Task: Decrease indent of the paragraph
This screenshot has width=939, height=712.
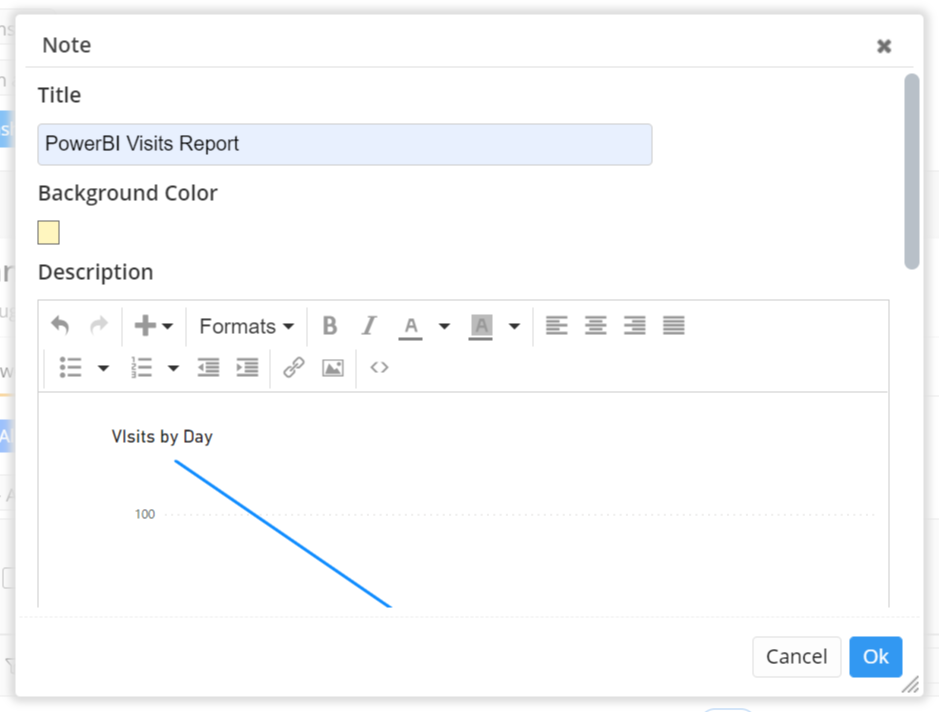Action: click(x=208, y=368)
